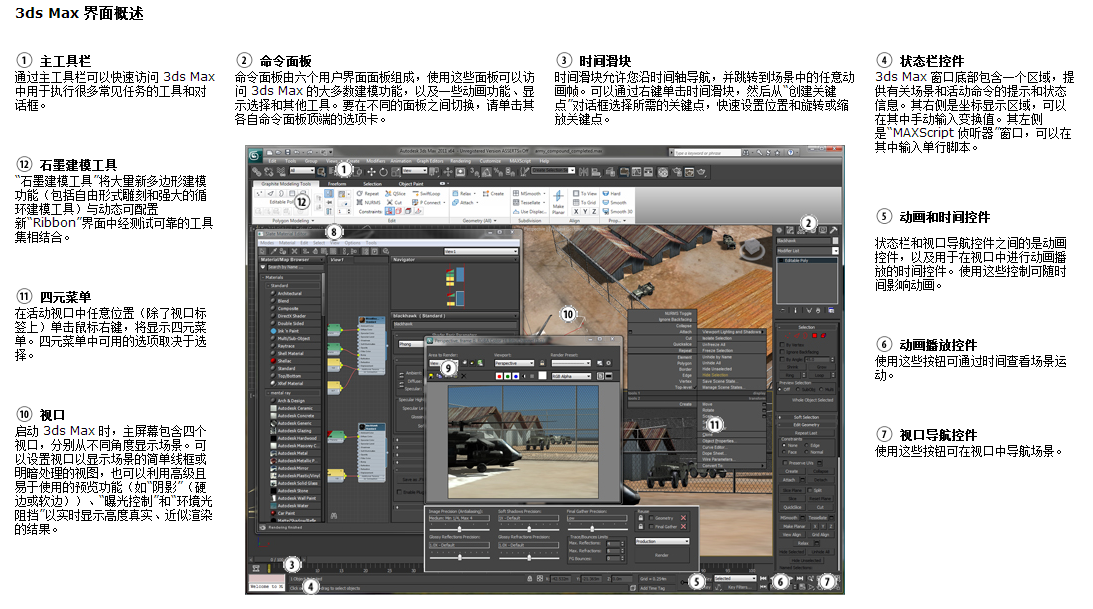1093x609 pixels.
Task: Click the Cut tool in Edit panel
Action: click(395, 202)
